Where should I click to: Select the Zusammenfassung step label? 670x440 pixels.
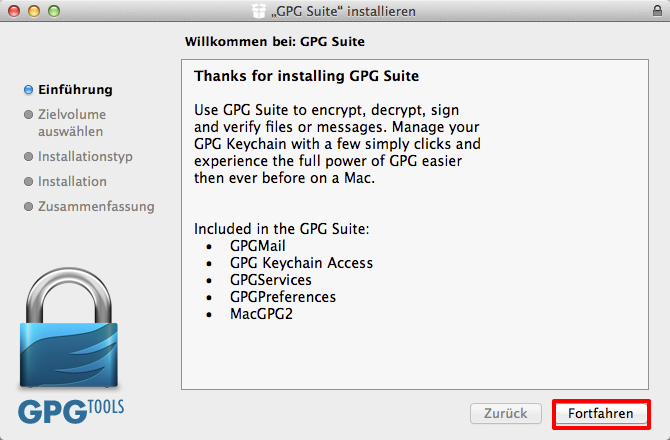click(x=96, y=207)
